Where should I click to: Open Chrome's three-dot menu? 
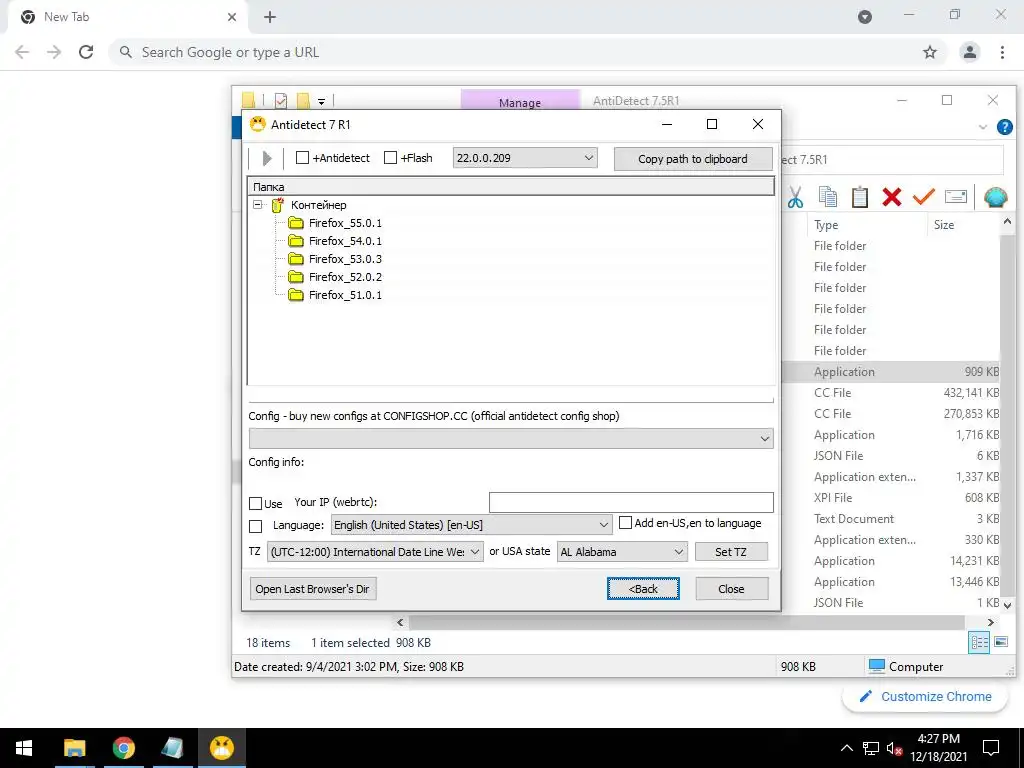tap(1002, 52)
